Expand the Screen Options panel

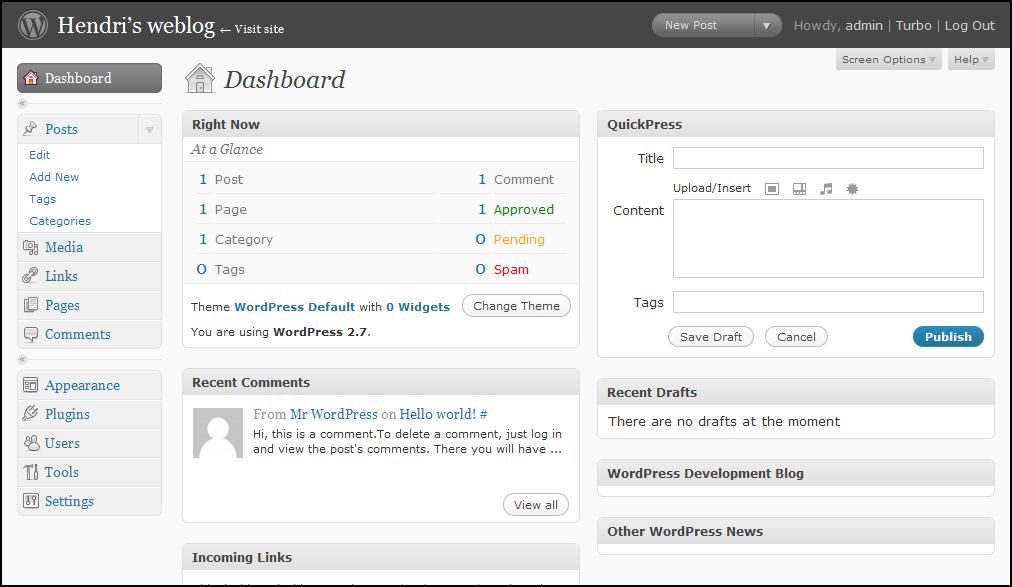888,59
